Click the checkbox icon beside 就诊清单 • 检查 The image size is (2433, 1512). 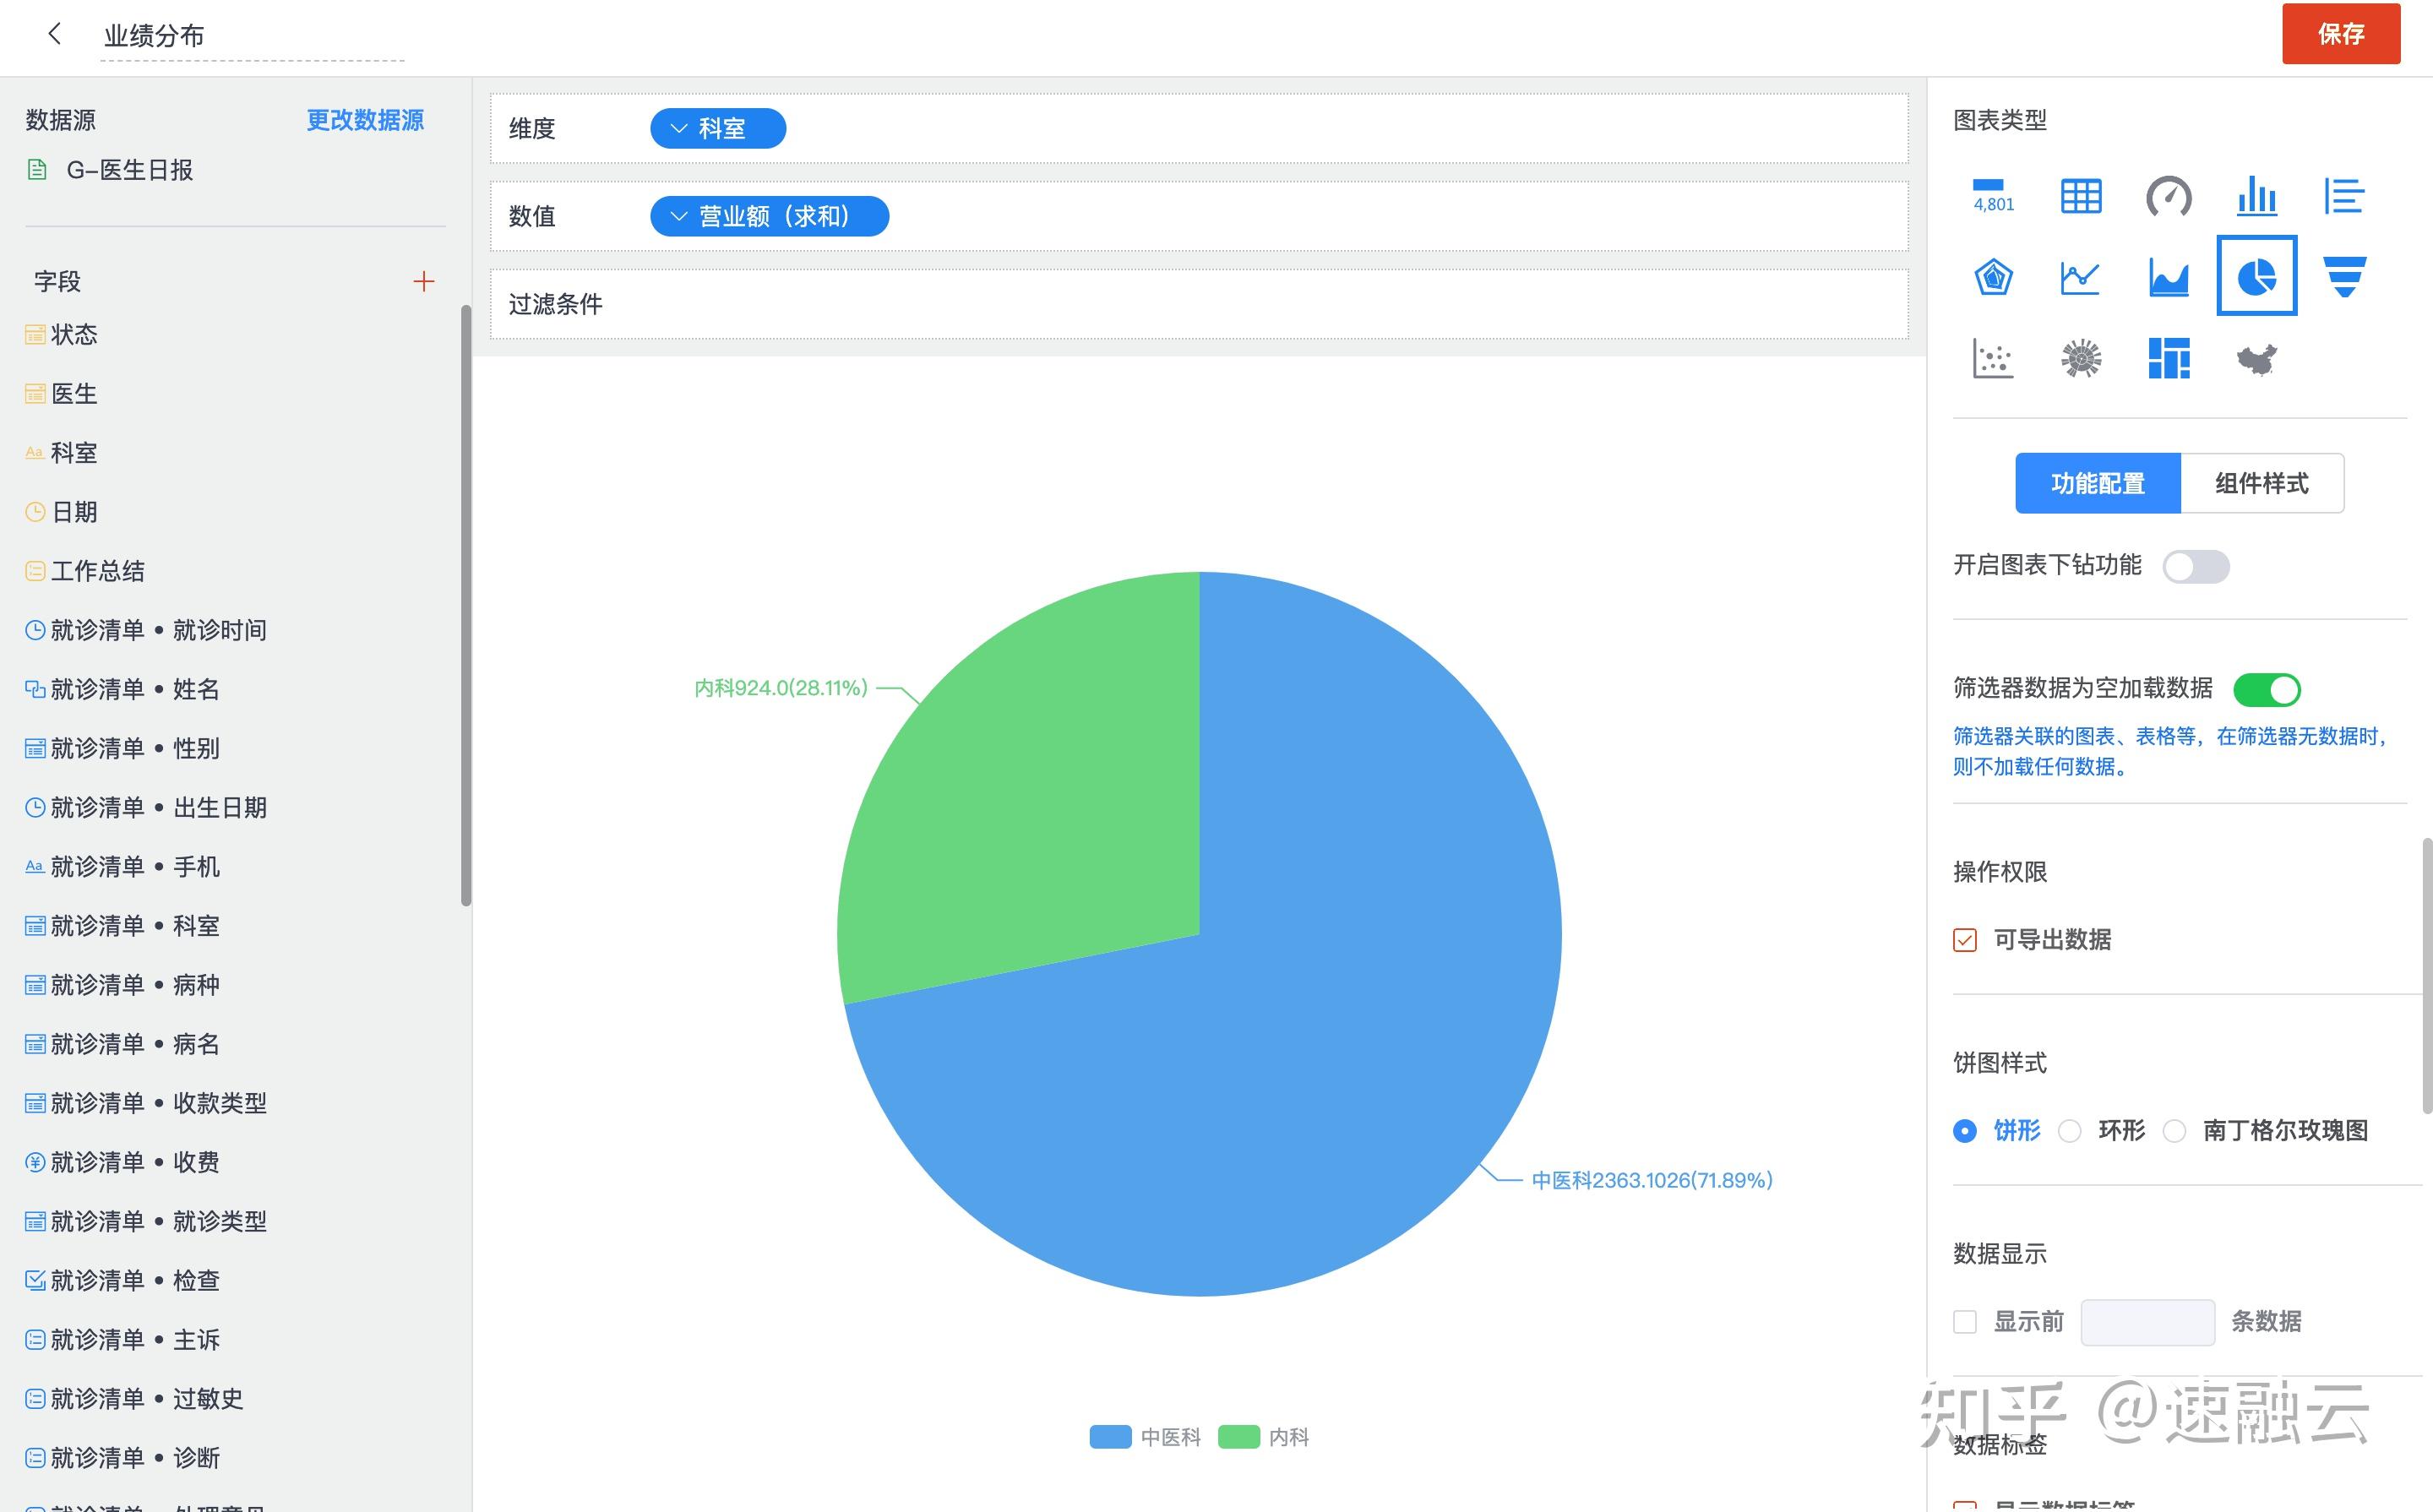(35, 1280)
